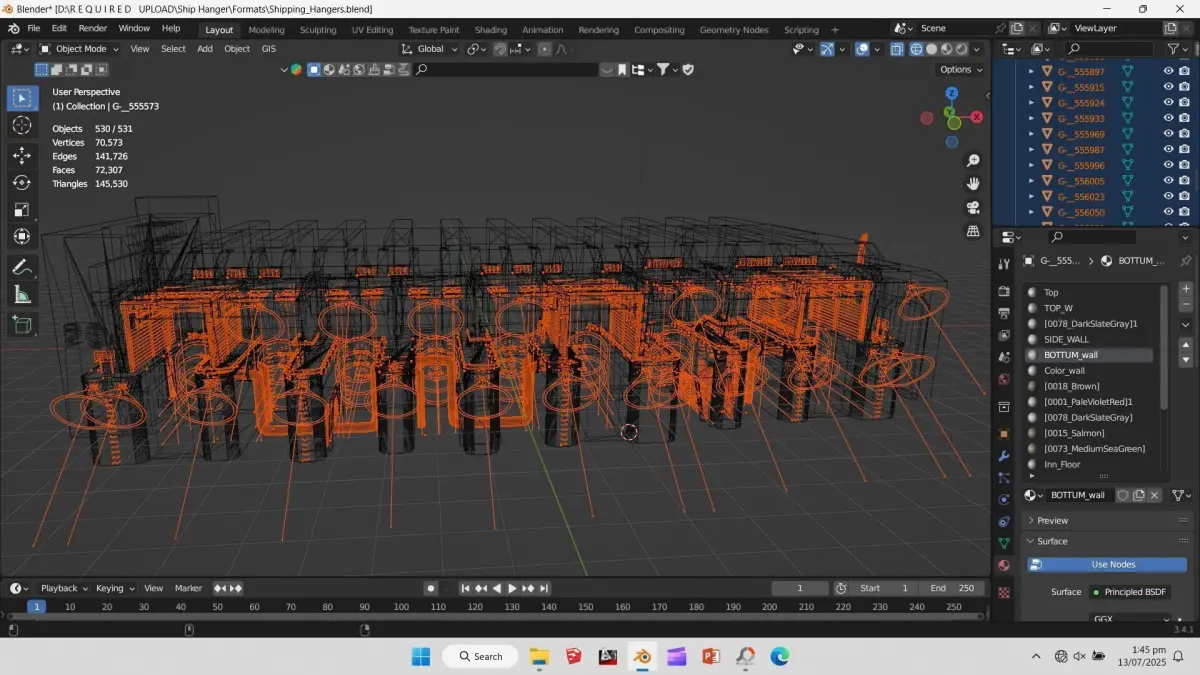Disable rendering for G-__556050

tap(1184, 212)
